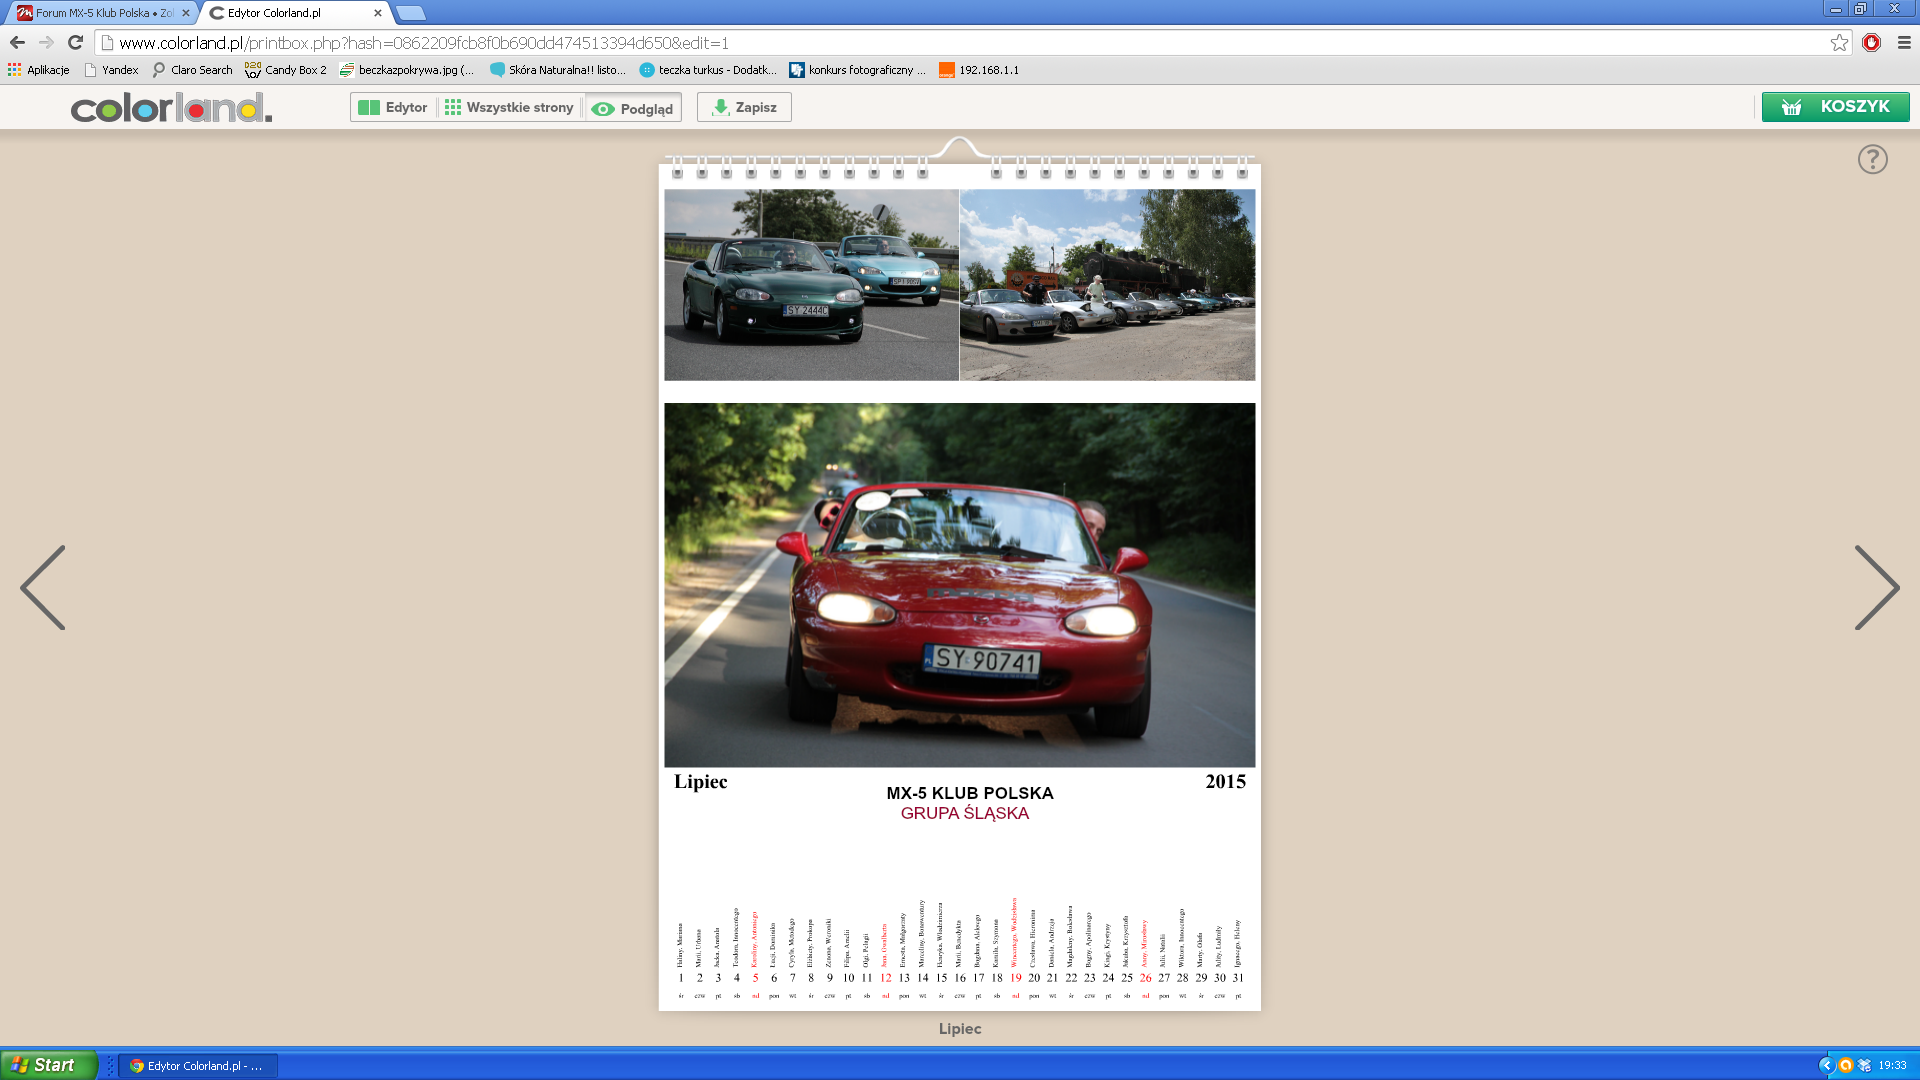Close the Forum MX-5 Klub Polska tab
1920x1080 pixels.
pyautogui.click(x=185, y=13)
